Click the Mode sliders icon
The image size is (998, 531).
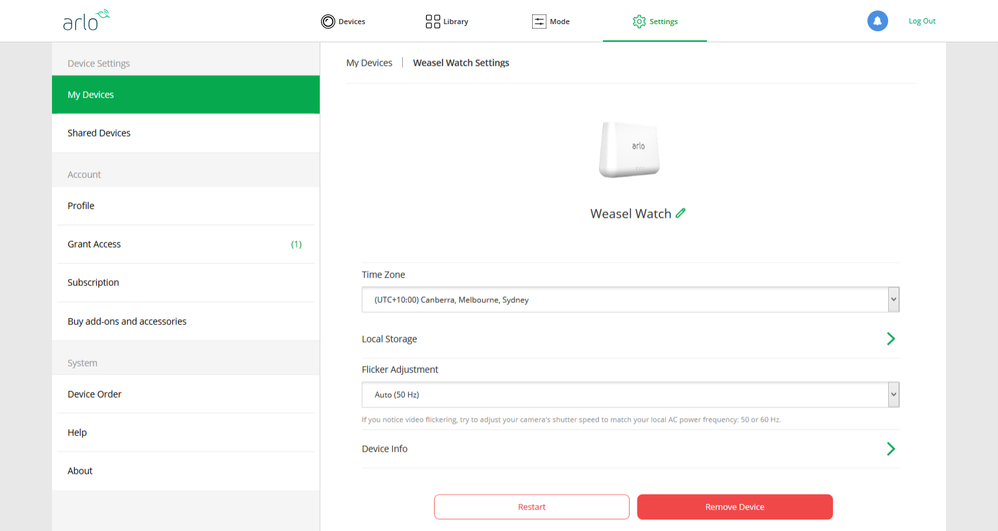click(x=539, y=22)
